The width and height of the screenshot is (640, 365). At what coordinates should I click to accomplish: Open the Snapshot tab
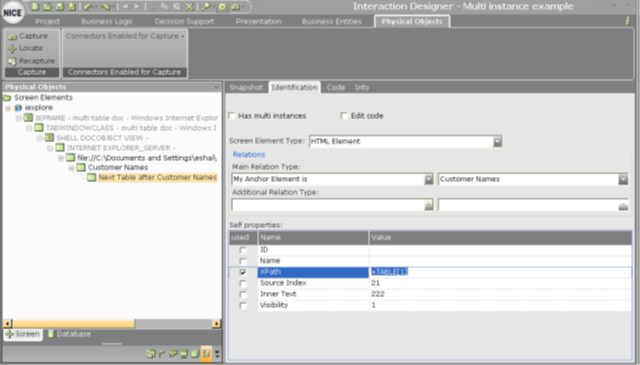coord(246,87)
